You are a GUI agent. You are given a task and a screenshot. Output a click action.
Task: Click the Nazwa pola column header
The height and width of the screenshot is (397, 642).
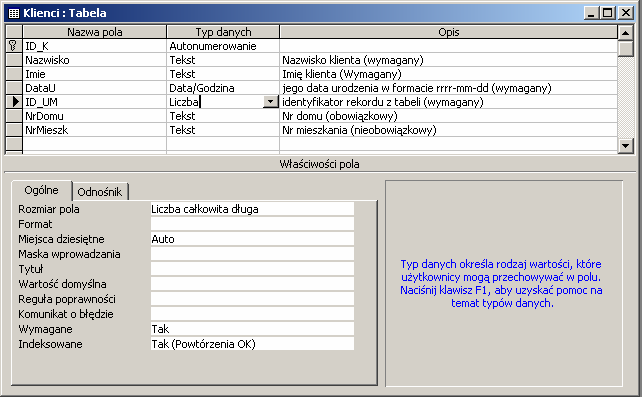[x=95, y=32]
